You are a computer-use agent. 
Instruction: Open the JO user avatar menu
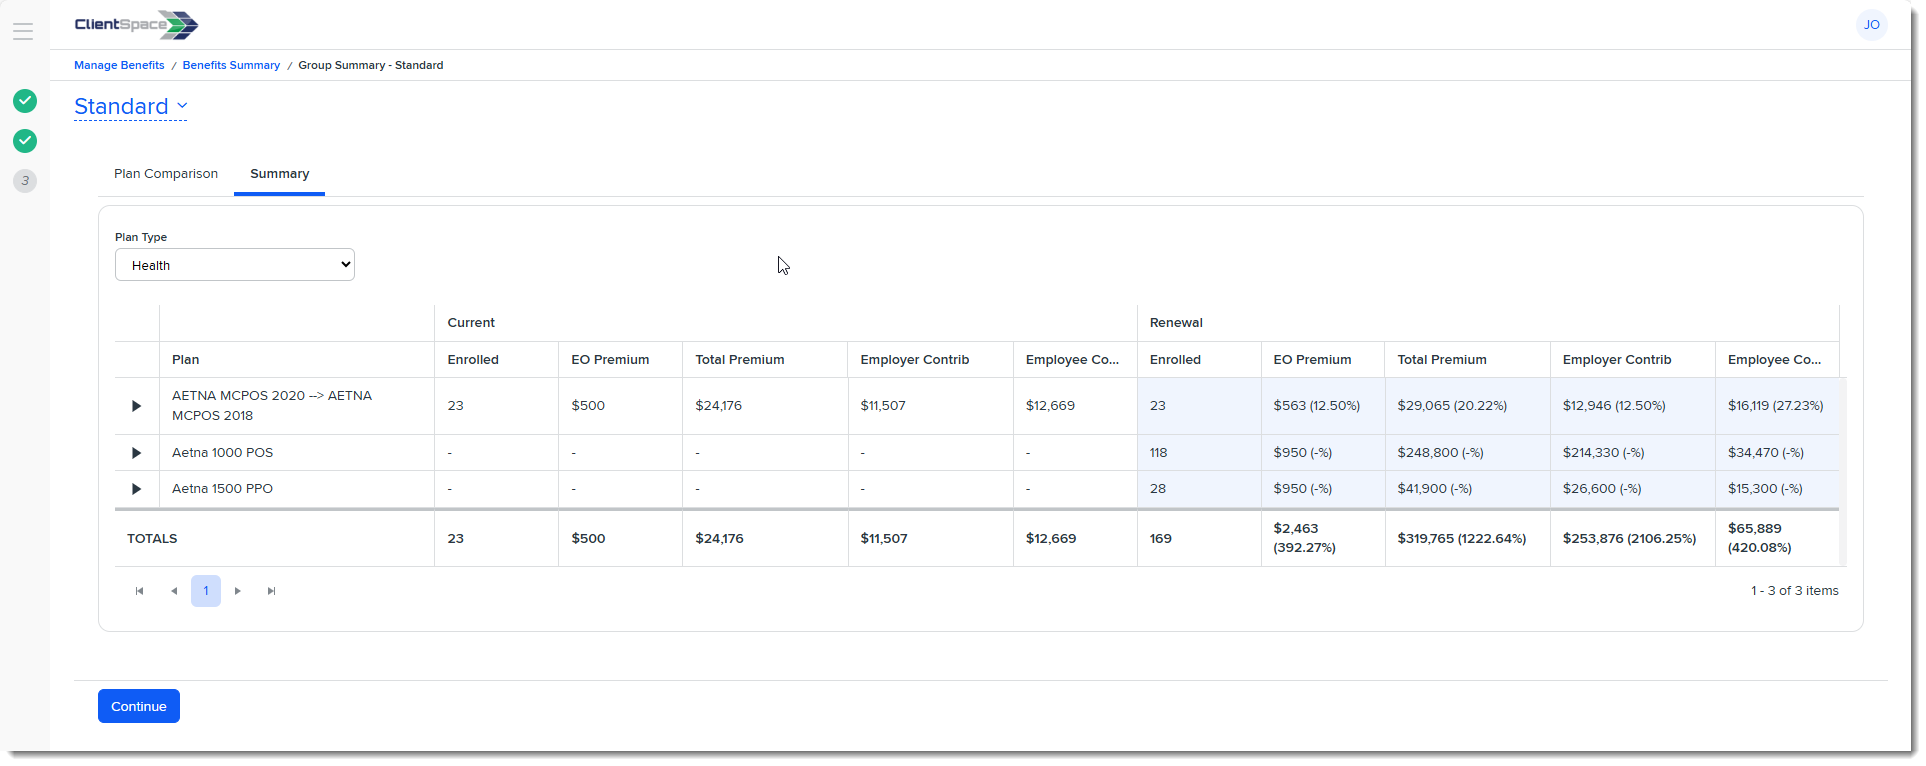point(1870,25)
